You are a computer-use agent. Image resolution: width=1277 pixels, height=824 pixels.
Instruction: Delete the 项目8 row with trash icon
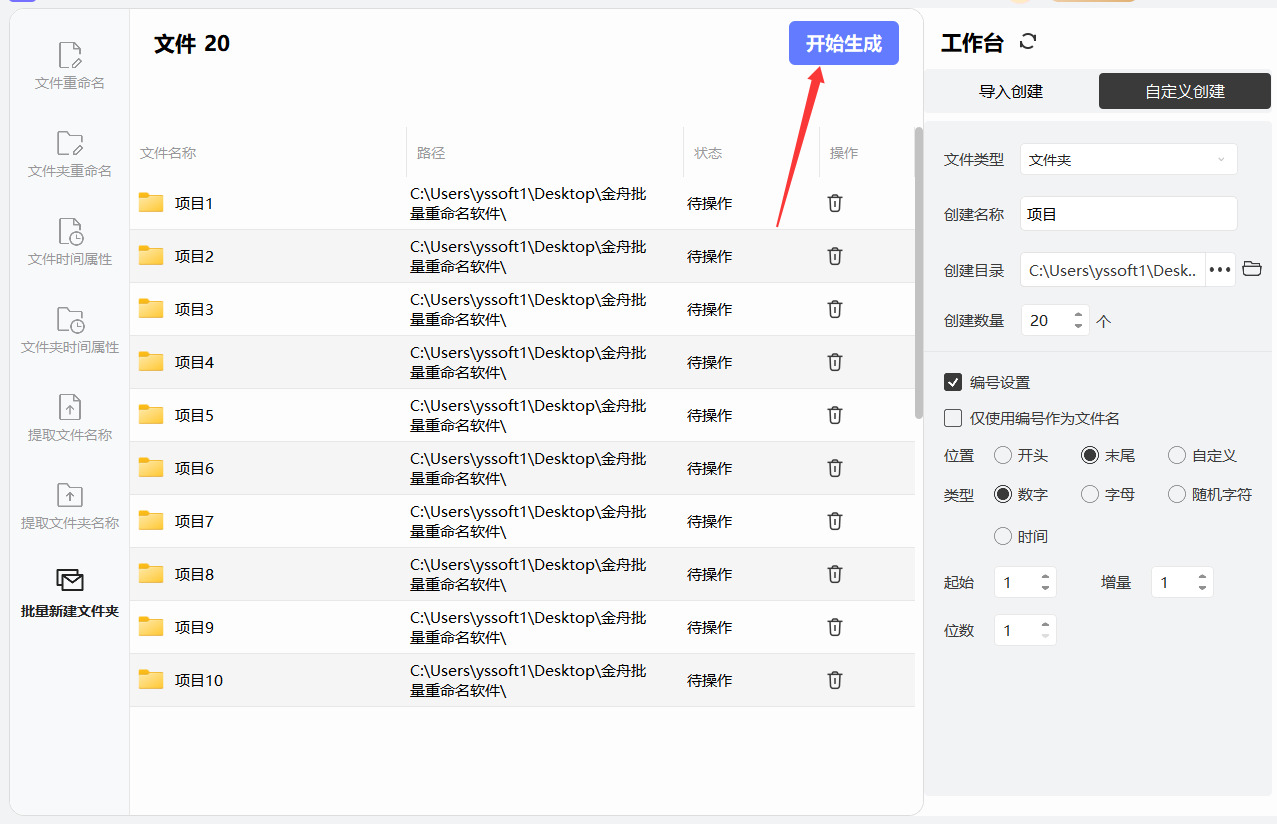[x=835, y=574]
